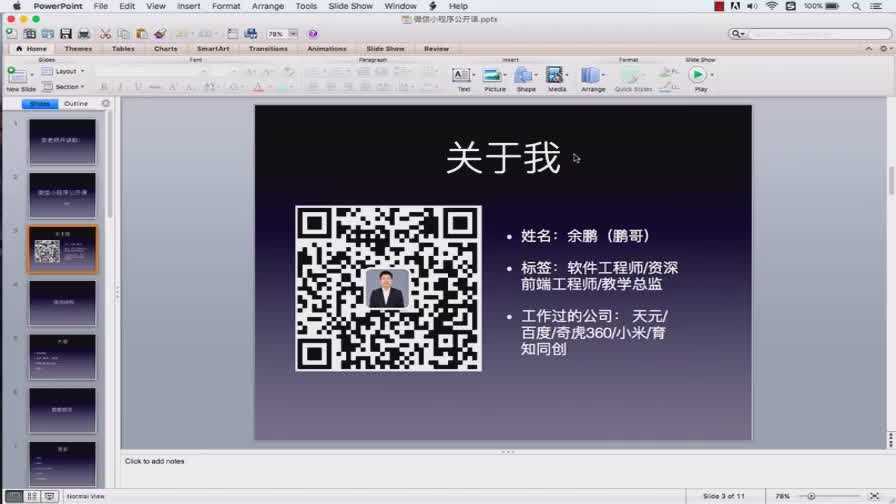Click the ribbon gear settings icon

coord(883,49)
